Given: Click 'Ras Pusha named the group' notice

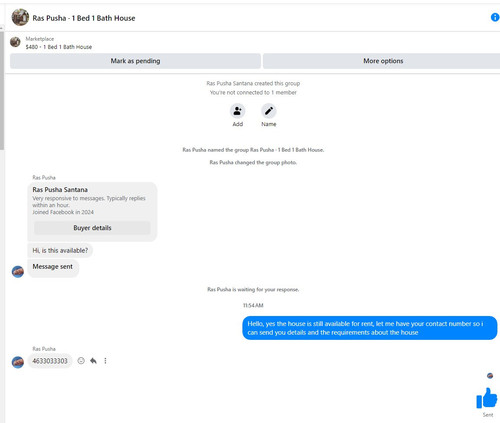Looking at the screenshot, I should pyautogui.click(x=253, y=150).
